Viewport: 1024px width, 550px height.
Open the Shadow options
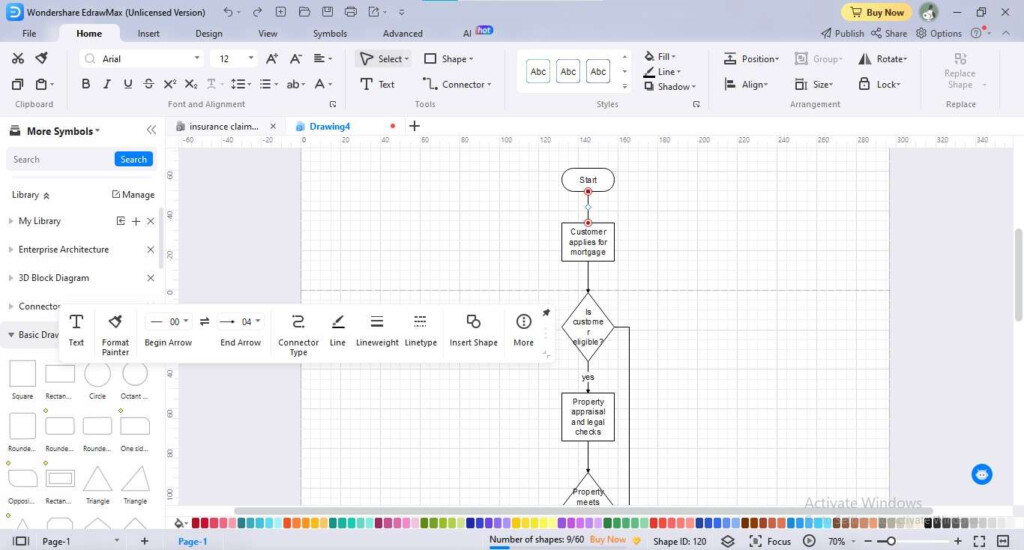tap(670, 86)
